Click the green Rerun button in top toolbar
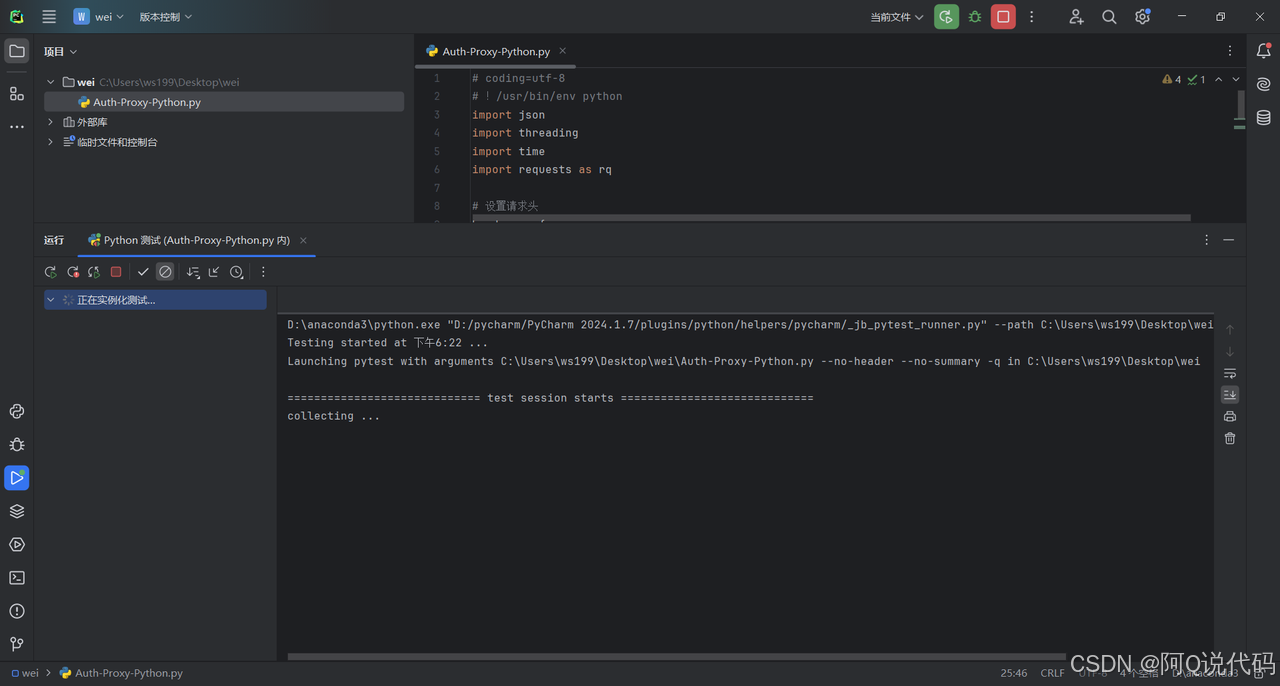This screenshot has width=1280, height=686. 946,17
